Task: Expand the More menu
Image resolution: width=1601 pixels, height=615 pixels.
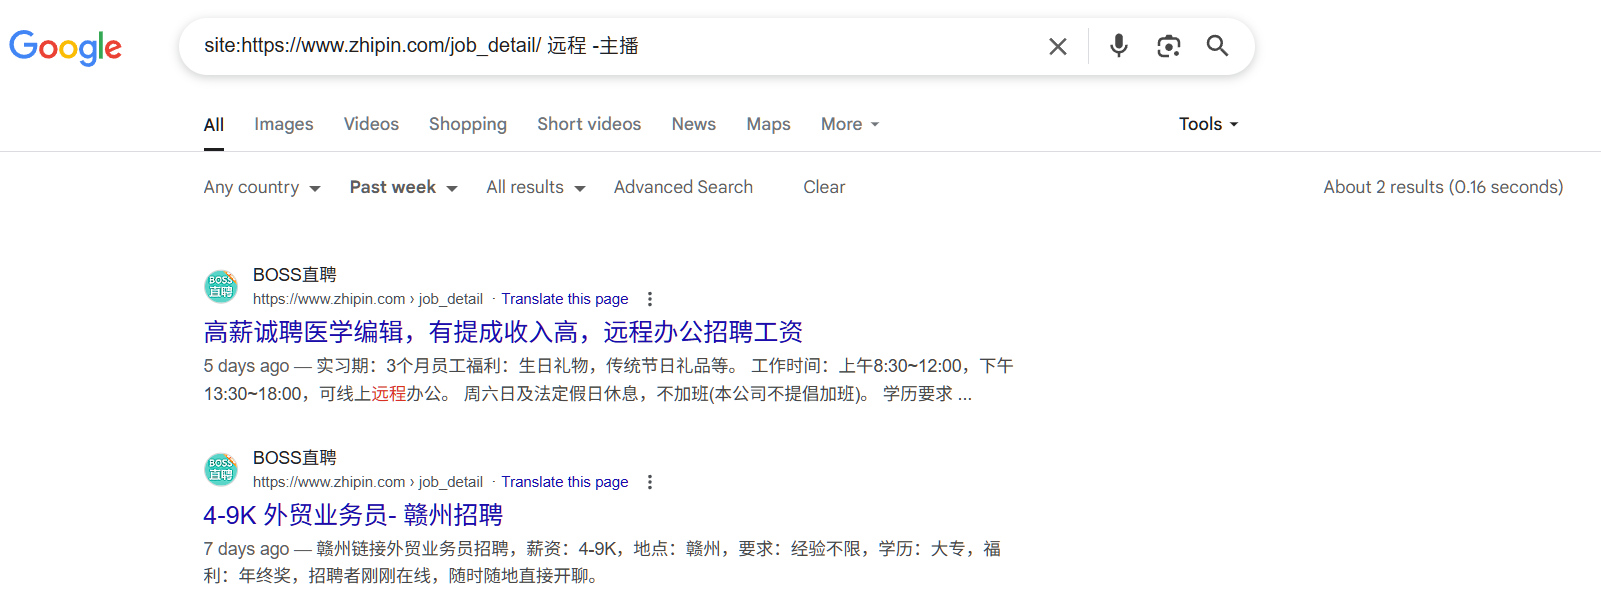Action: tap(850, 124)
